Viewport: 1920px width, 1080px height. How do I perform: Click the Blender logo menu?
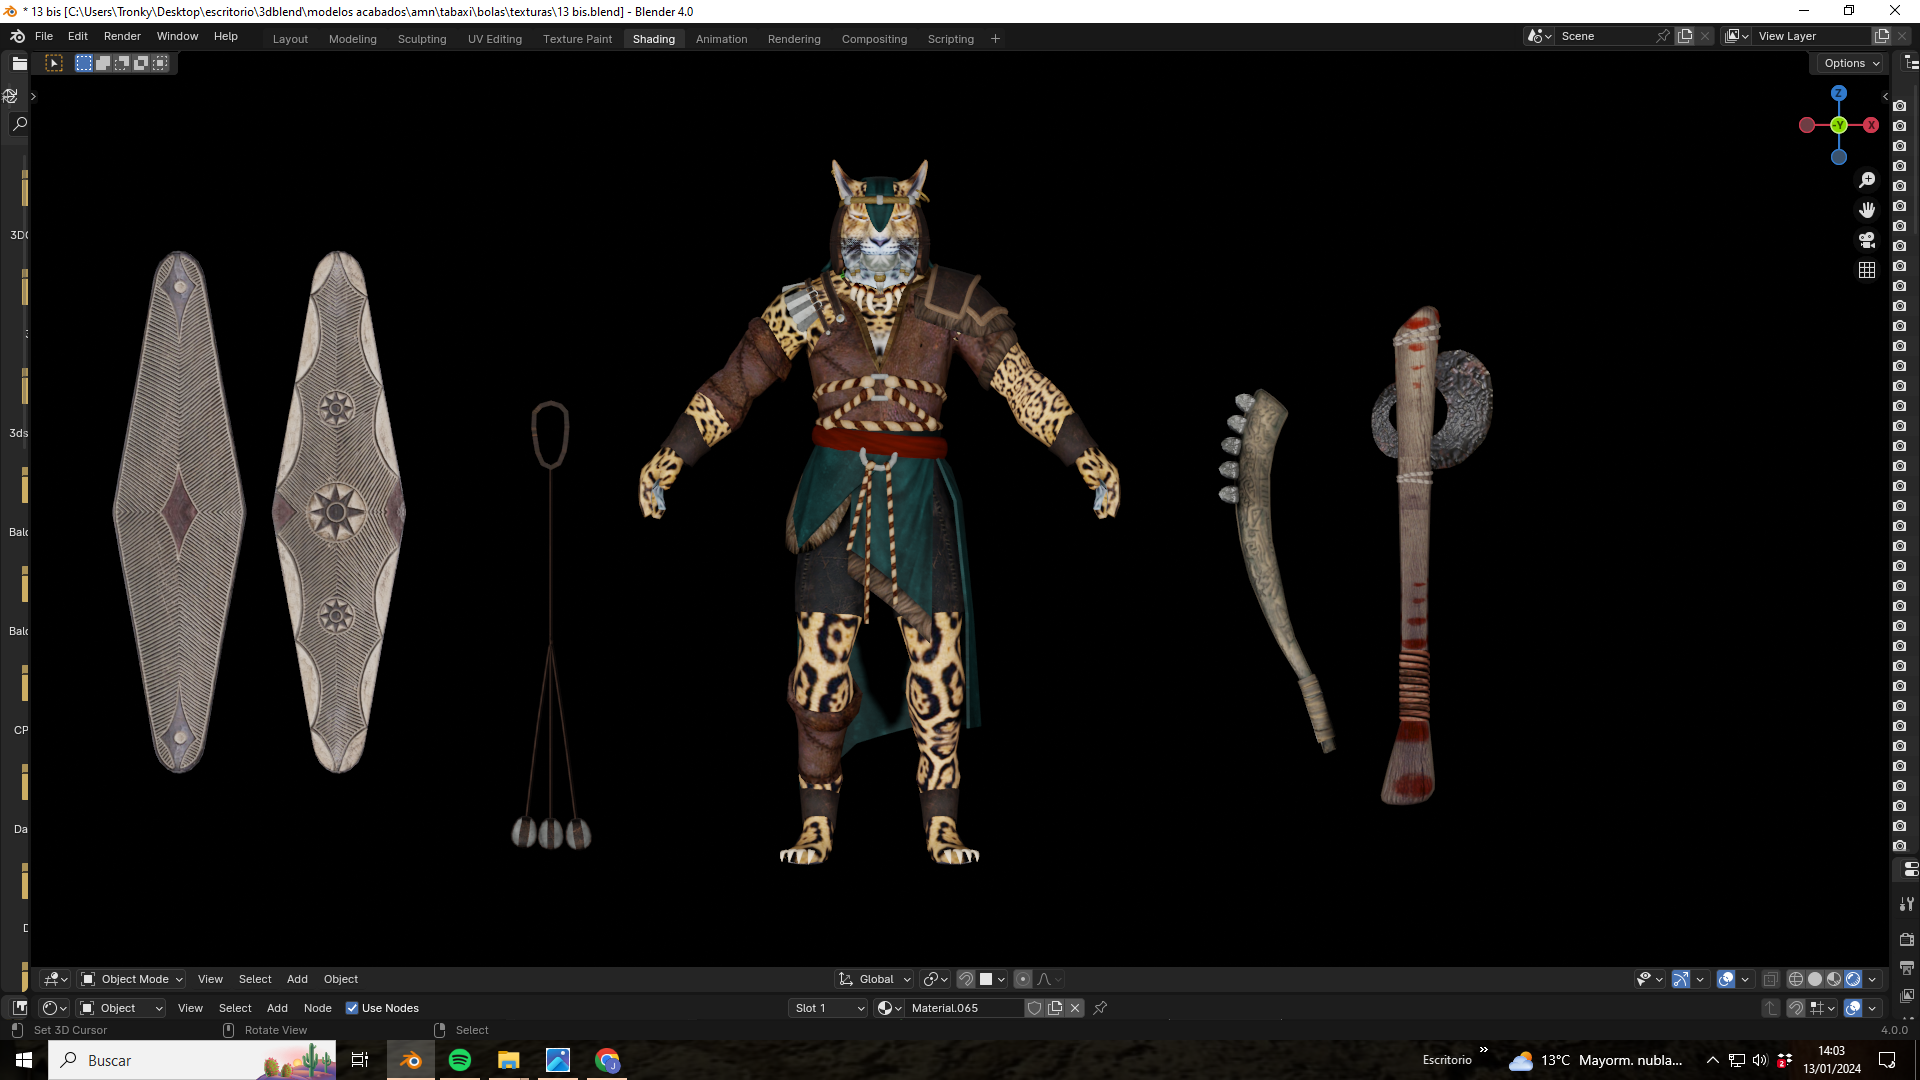17,36
